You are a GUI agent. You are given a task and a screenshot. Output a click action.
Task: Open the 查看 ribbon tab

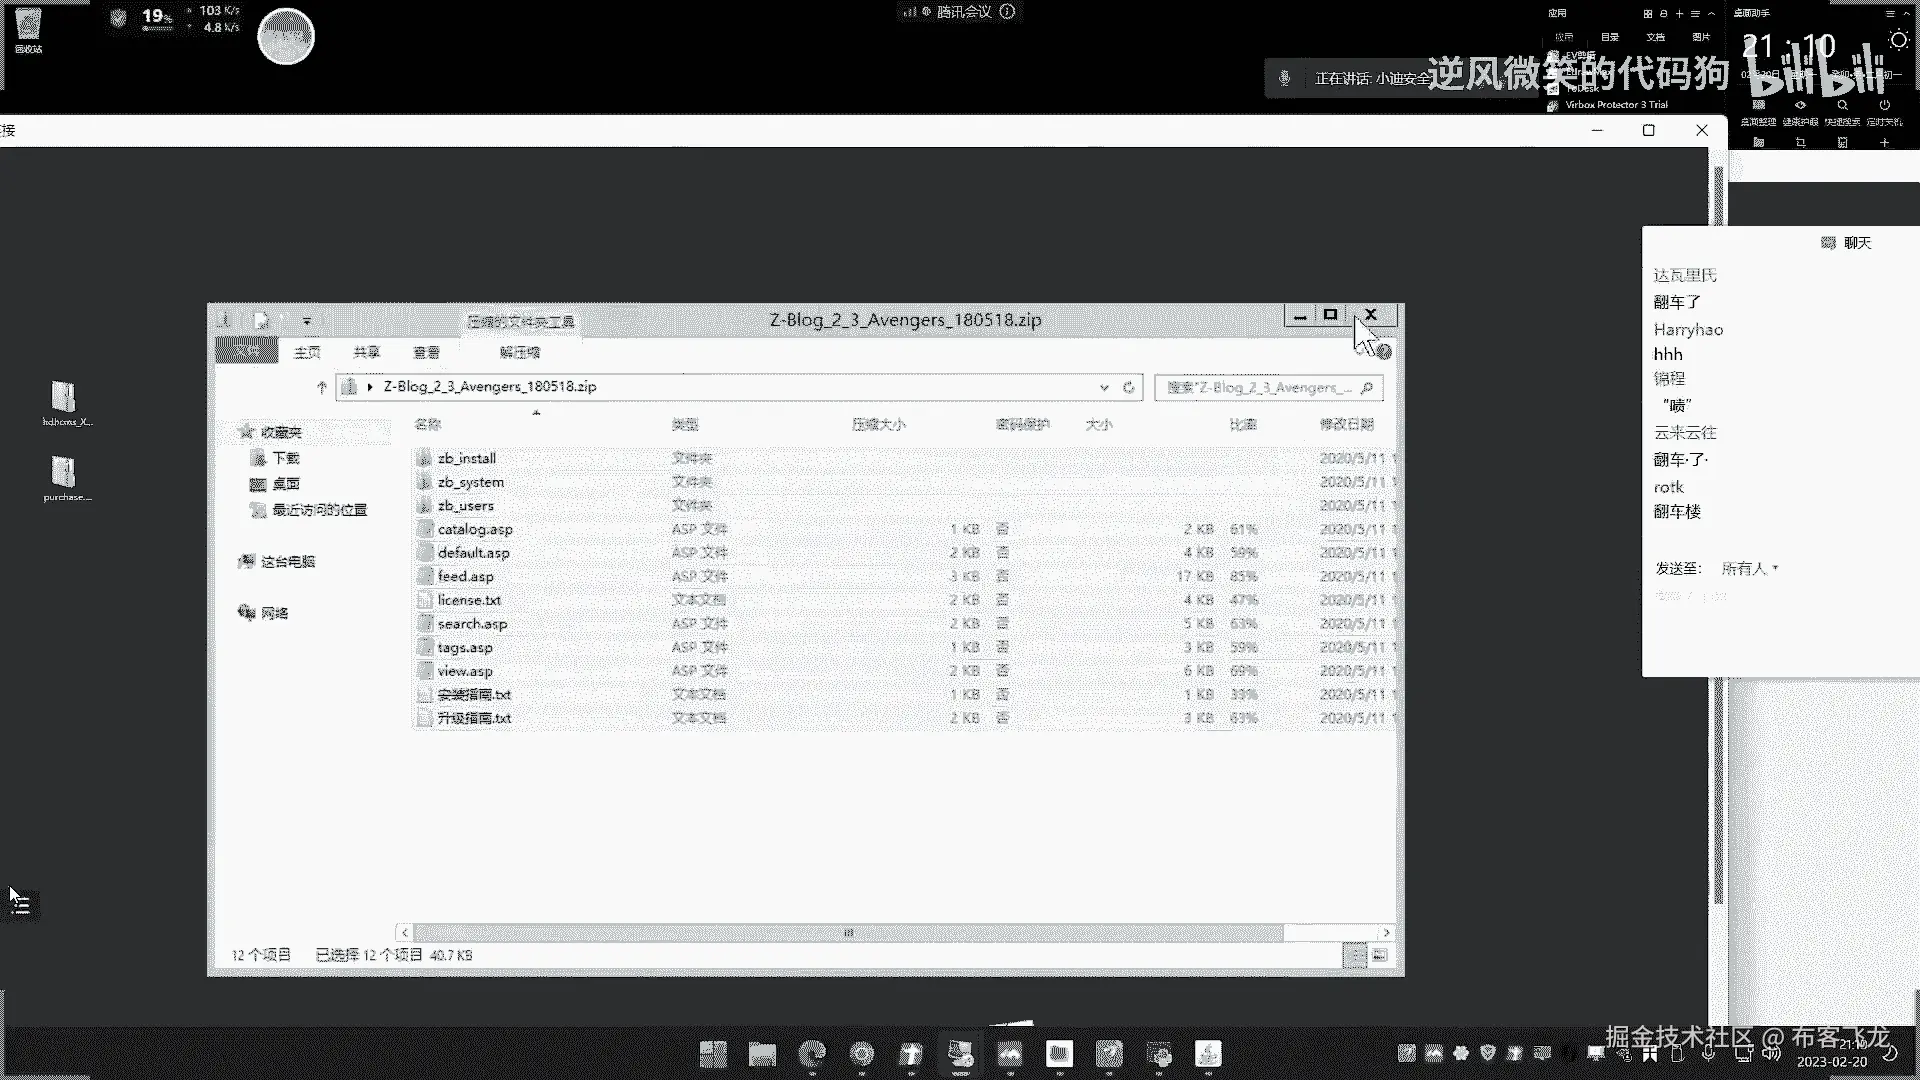pyautogui.click(x=426, y=352)
